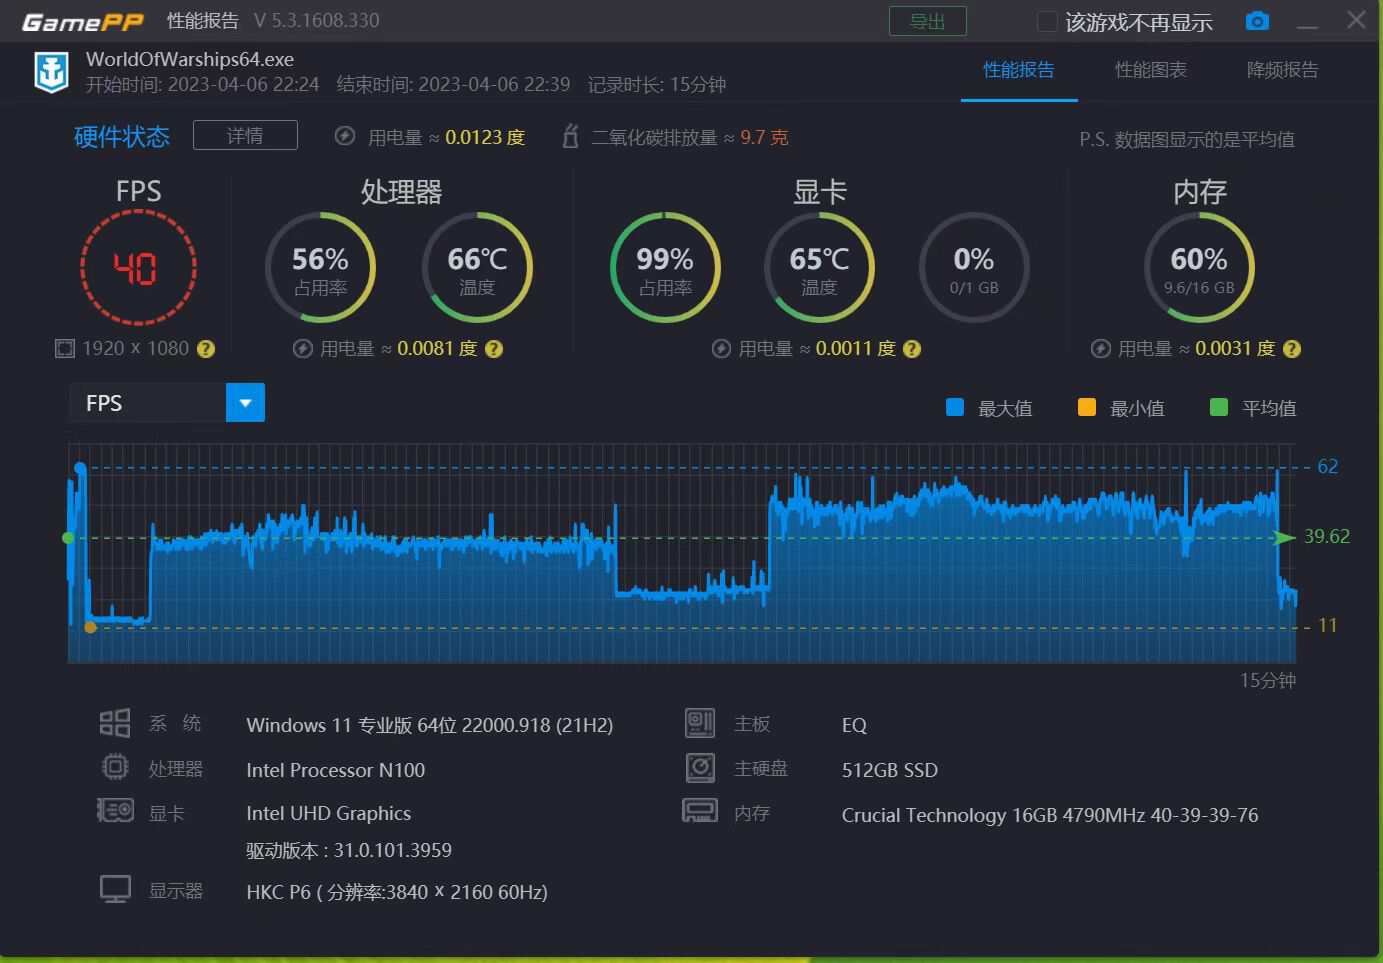Click the 62 maximum value label

[1328, 466]
